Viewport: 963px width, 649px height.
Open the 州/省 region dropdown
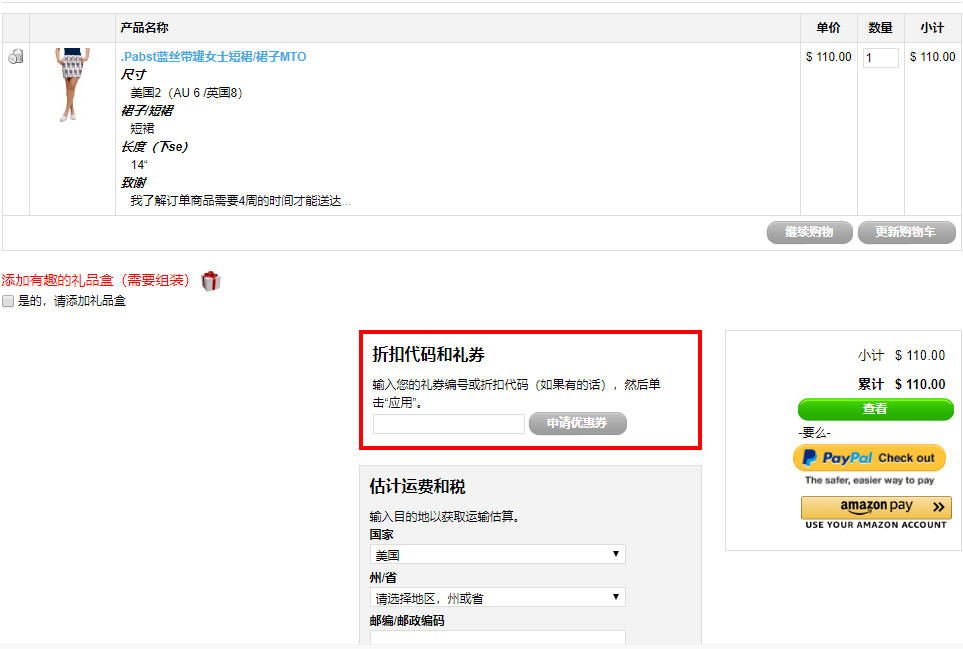(497, 598)
